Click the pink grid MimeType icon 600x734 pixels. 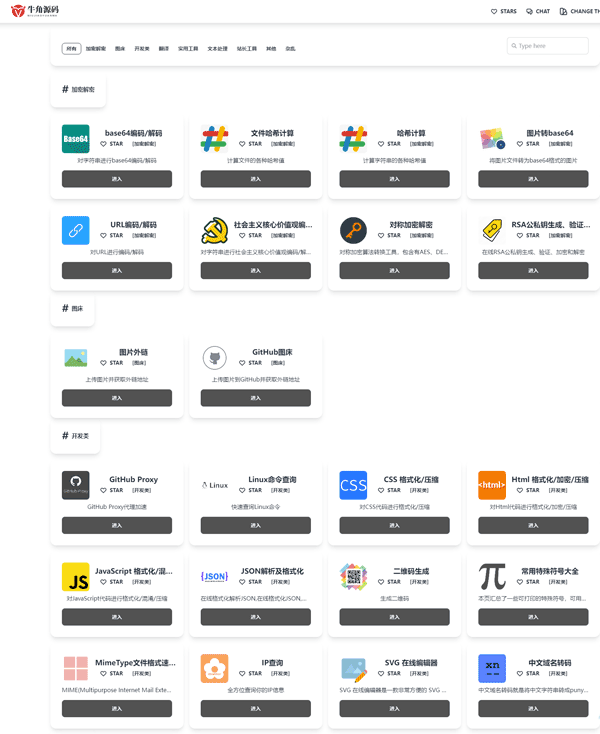75,668
